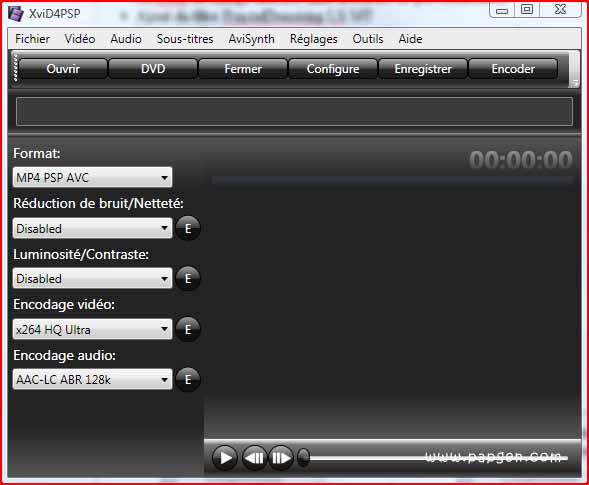This screenshot has width=589, height=485.
Task: Open the Réduction de bruit/Netteté dropdown
Action: [x=92, y=228]
